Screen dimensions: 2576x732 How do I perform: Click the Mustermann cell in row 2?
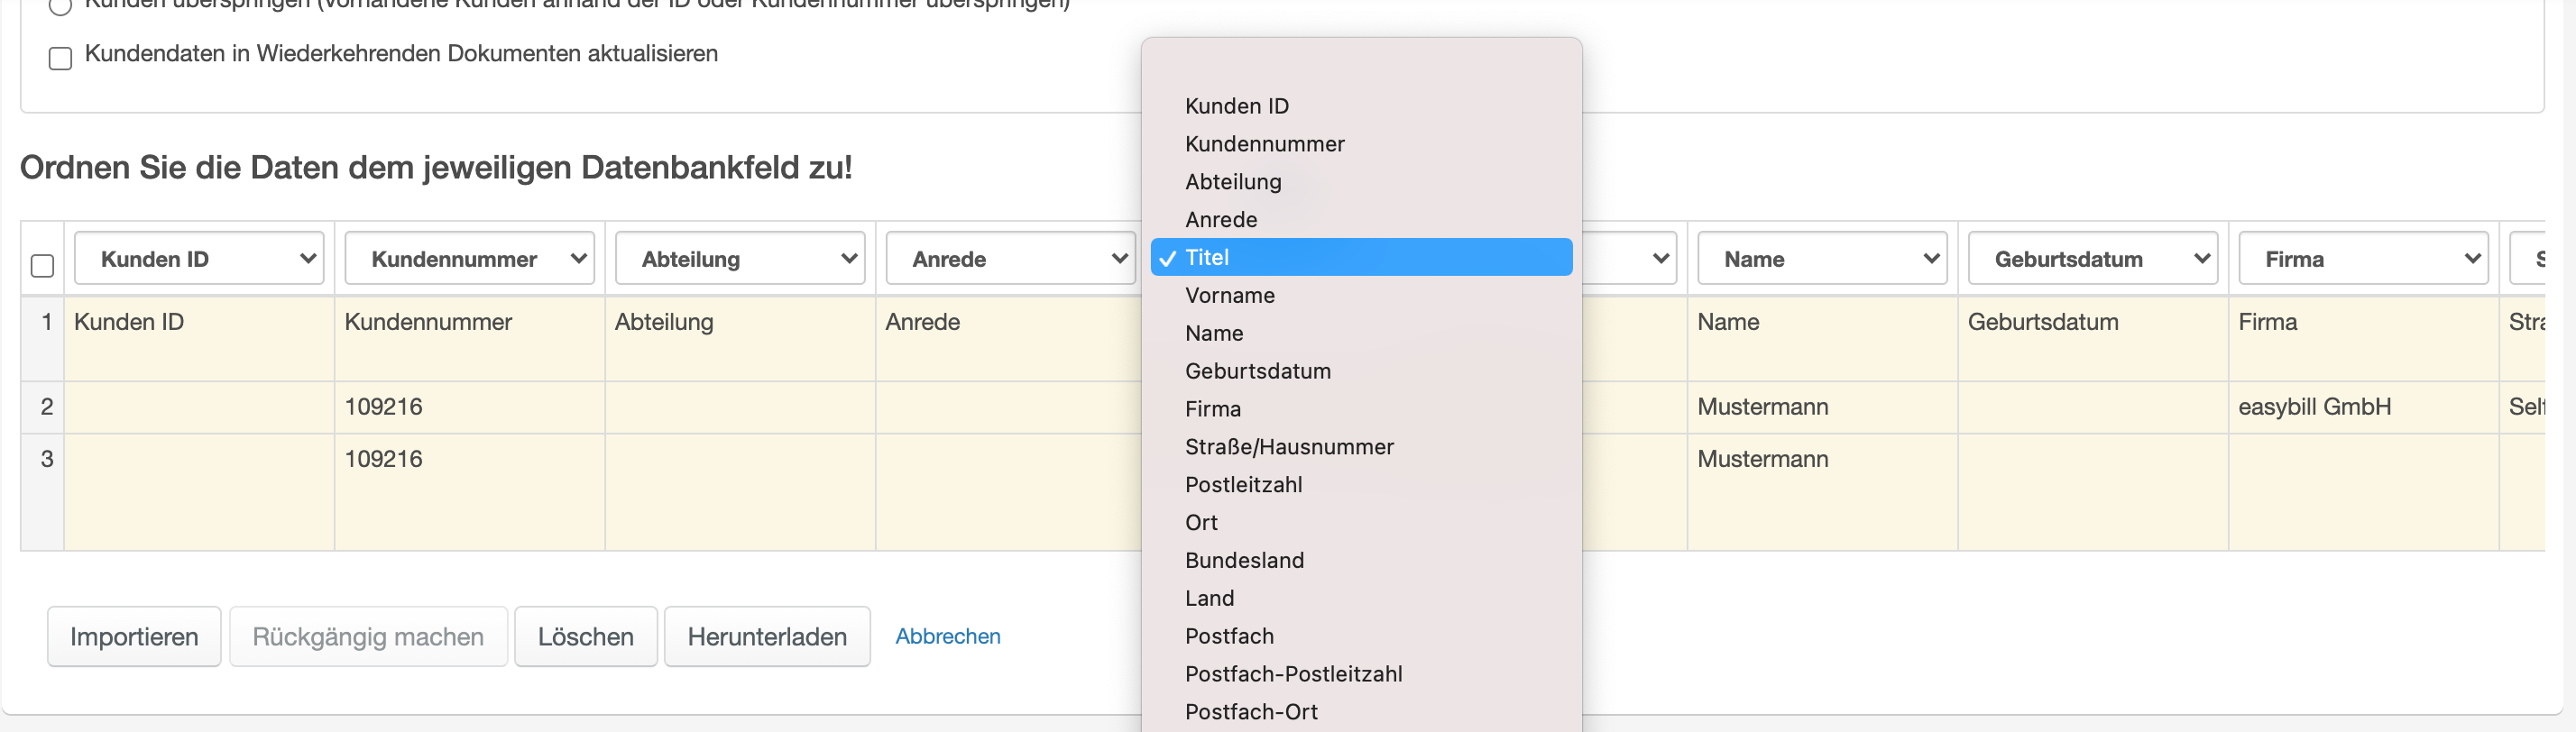pos(1822,407)
